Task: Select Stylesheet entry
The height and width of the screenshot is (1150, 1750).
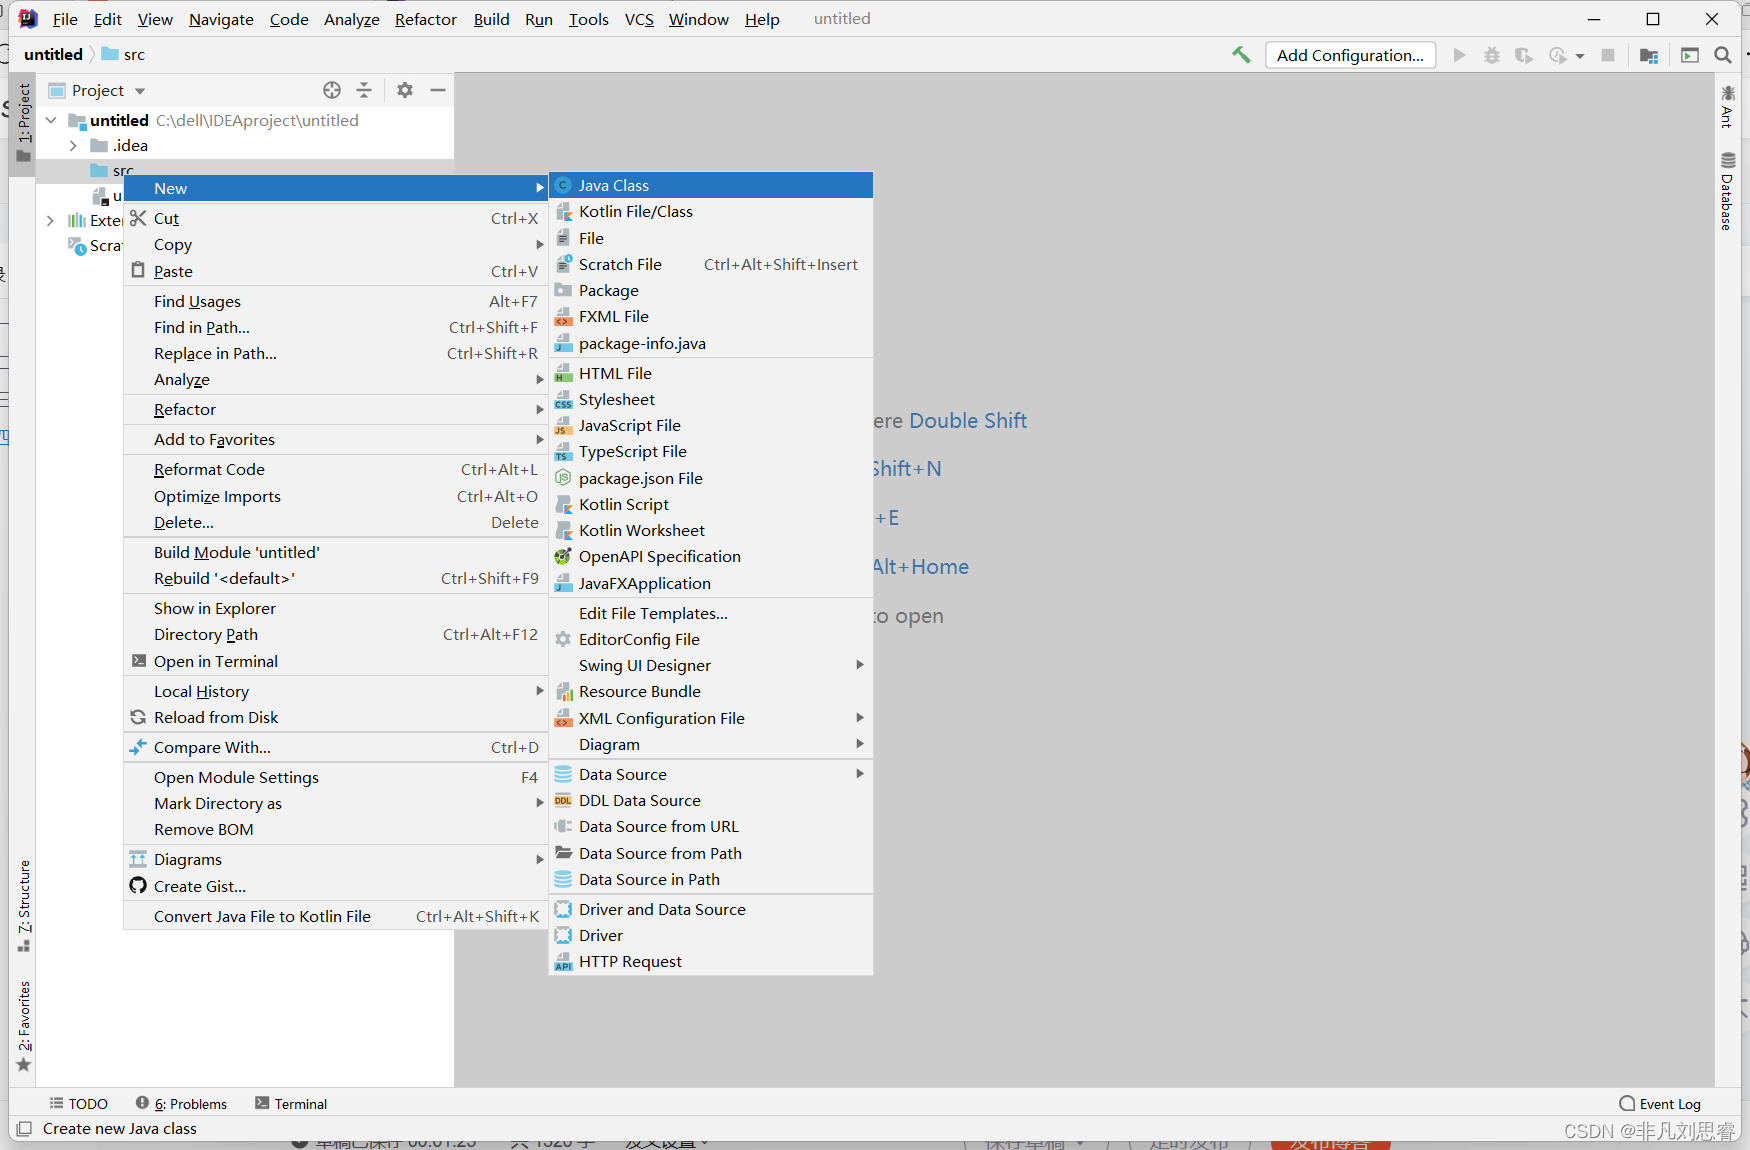Action: (x=711, y=399)
